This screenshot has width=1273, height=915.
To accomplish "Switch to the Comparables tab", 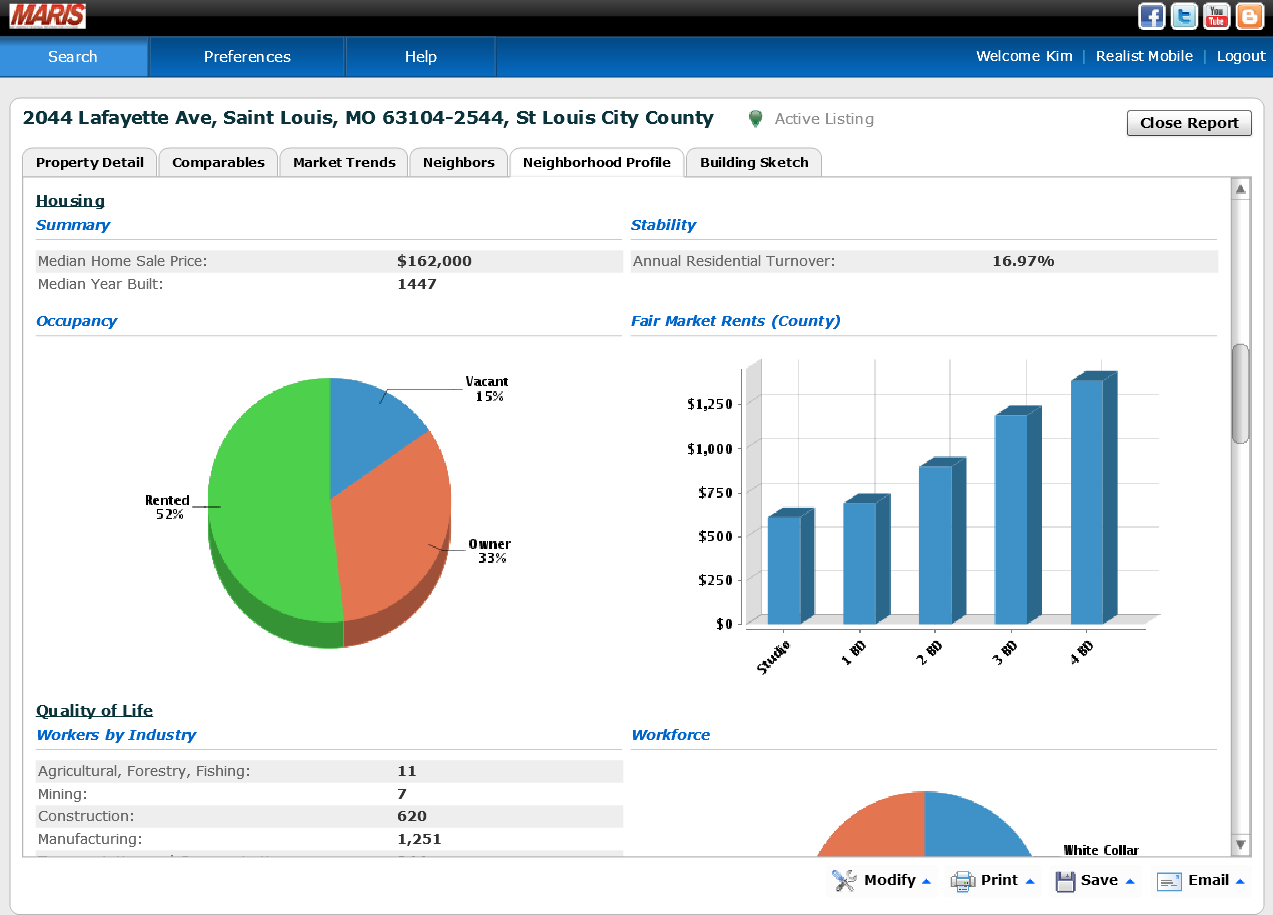I will coord(218,162).
